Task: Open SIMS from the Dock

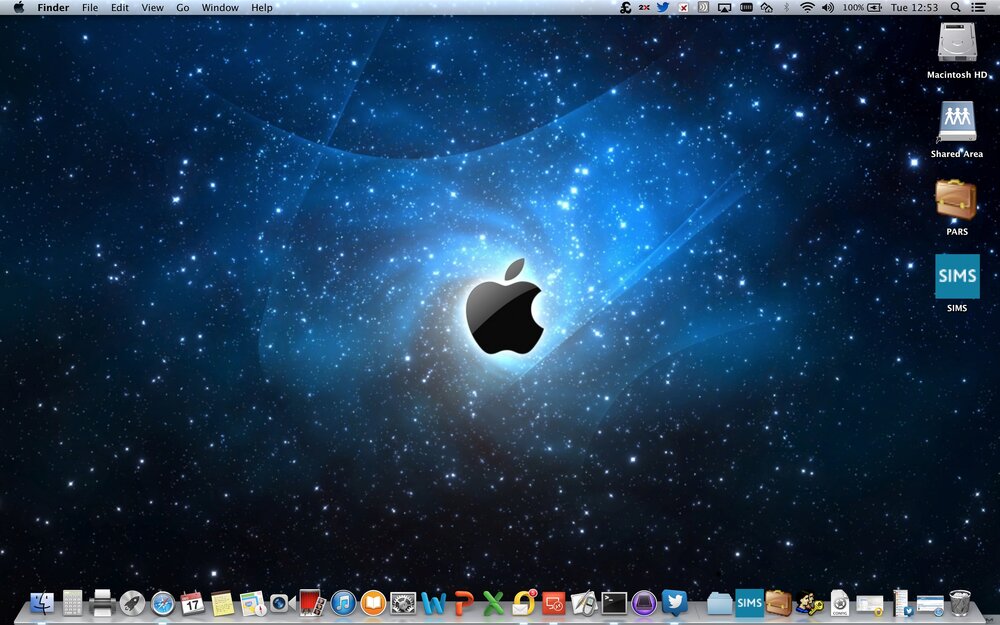Action: 749,603
